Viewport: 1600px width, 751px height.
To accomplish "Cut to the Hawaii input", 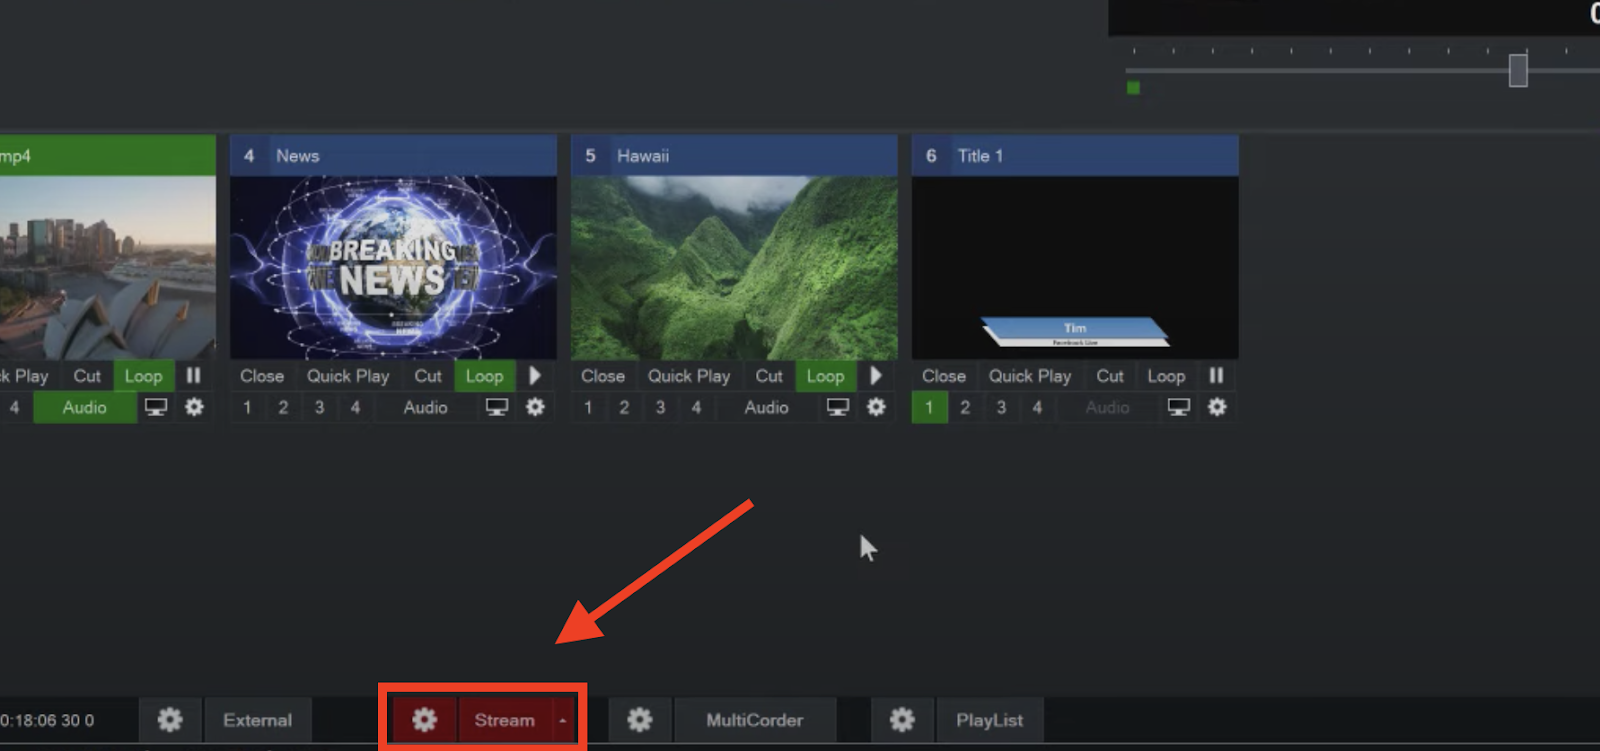I will coord(769,376).
